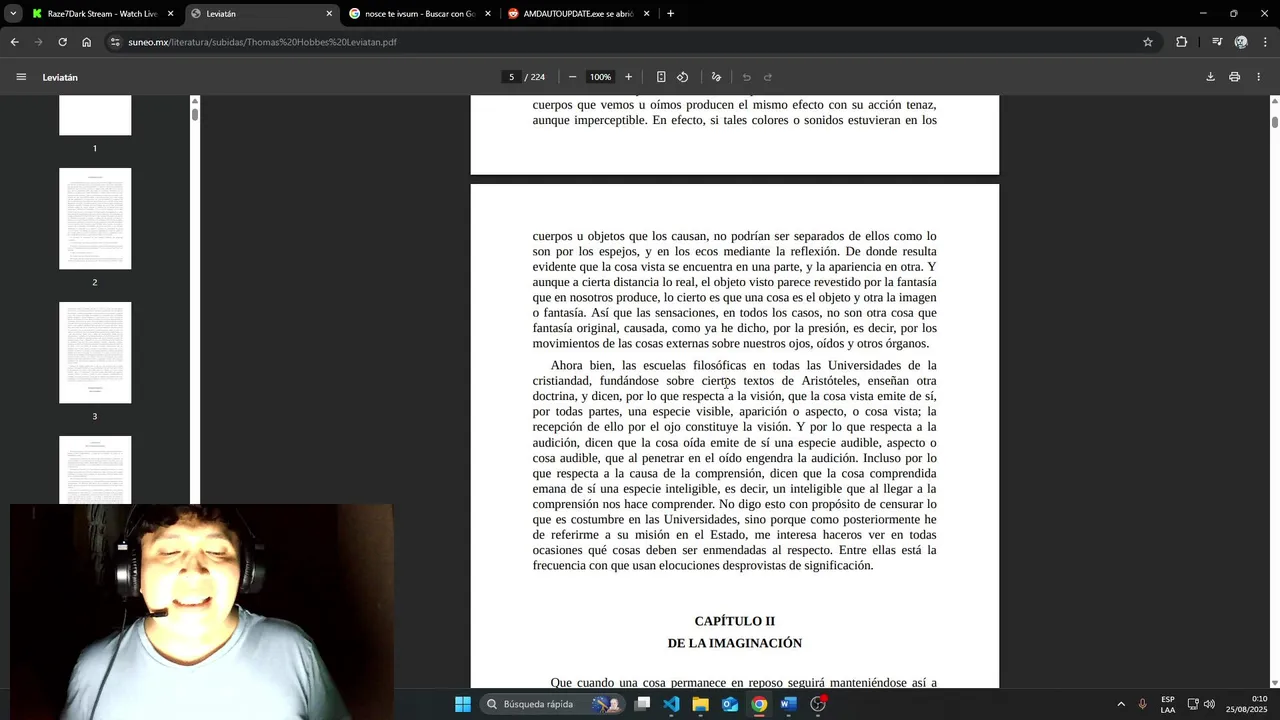
Task: Rotate the PDF counterclockwise
Action: [683, 77]
